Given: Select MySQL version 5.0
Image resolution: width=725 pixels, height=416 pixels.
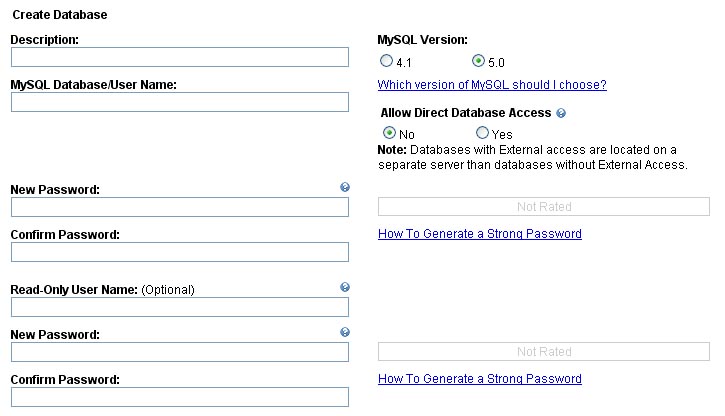Looking at the screenshot, I should [x=478, y=61].
